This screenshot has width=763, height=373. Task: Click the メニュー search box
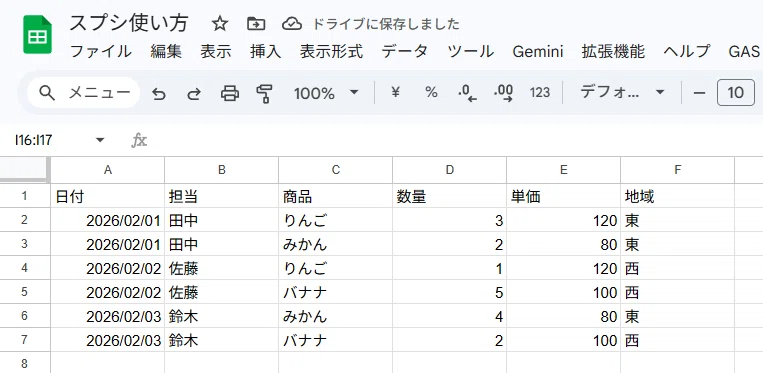(x=83, y=92)
